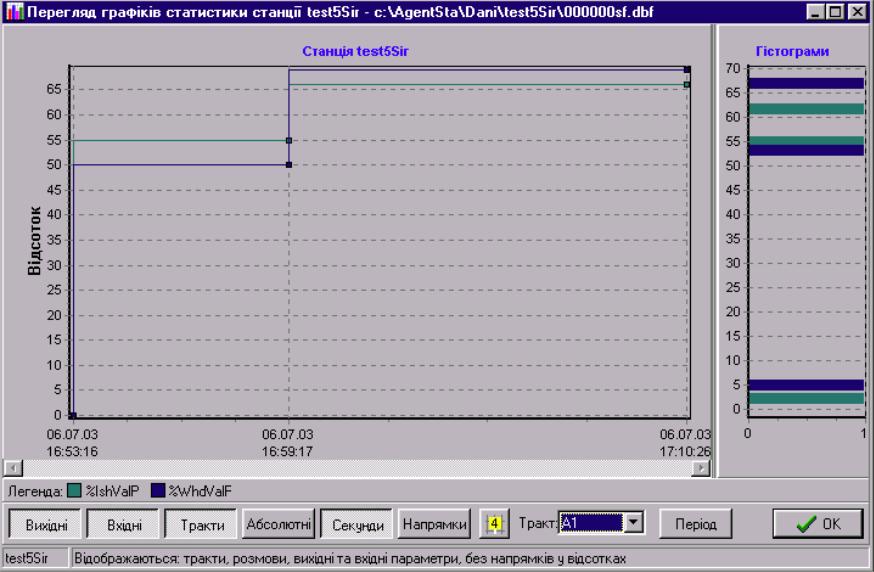Screen dimensions: 874x572
Task: Click the %IshValP legend color swatch
Action: click(74, 491)
